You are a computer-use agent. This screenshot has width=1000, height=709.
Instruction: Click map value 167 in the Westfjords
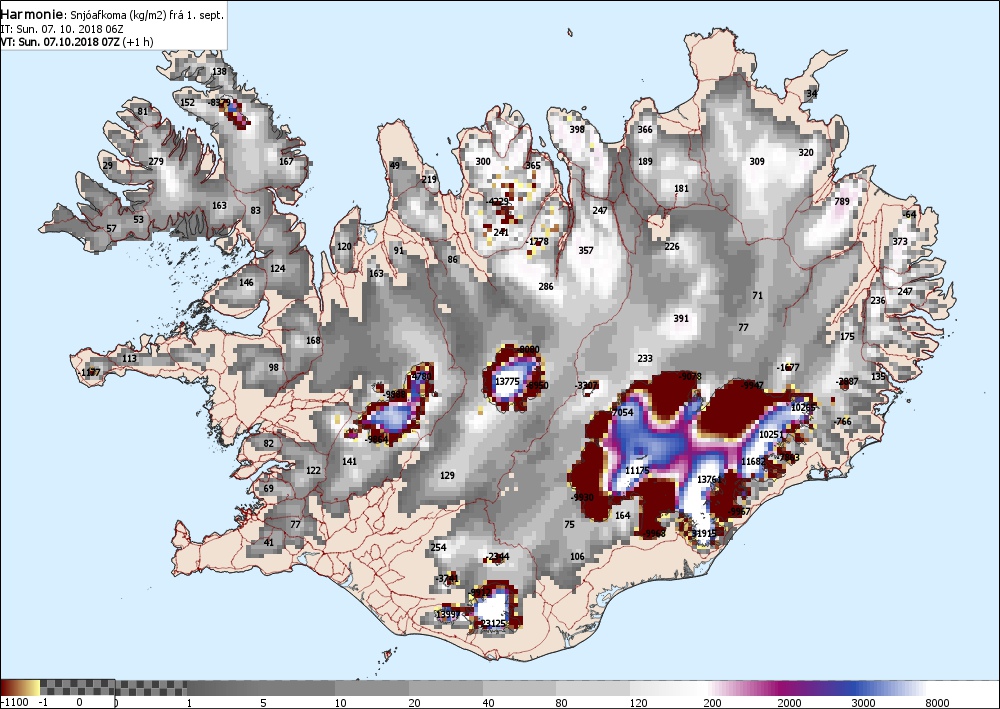(286, 161)
